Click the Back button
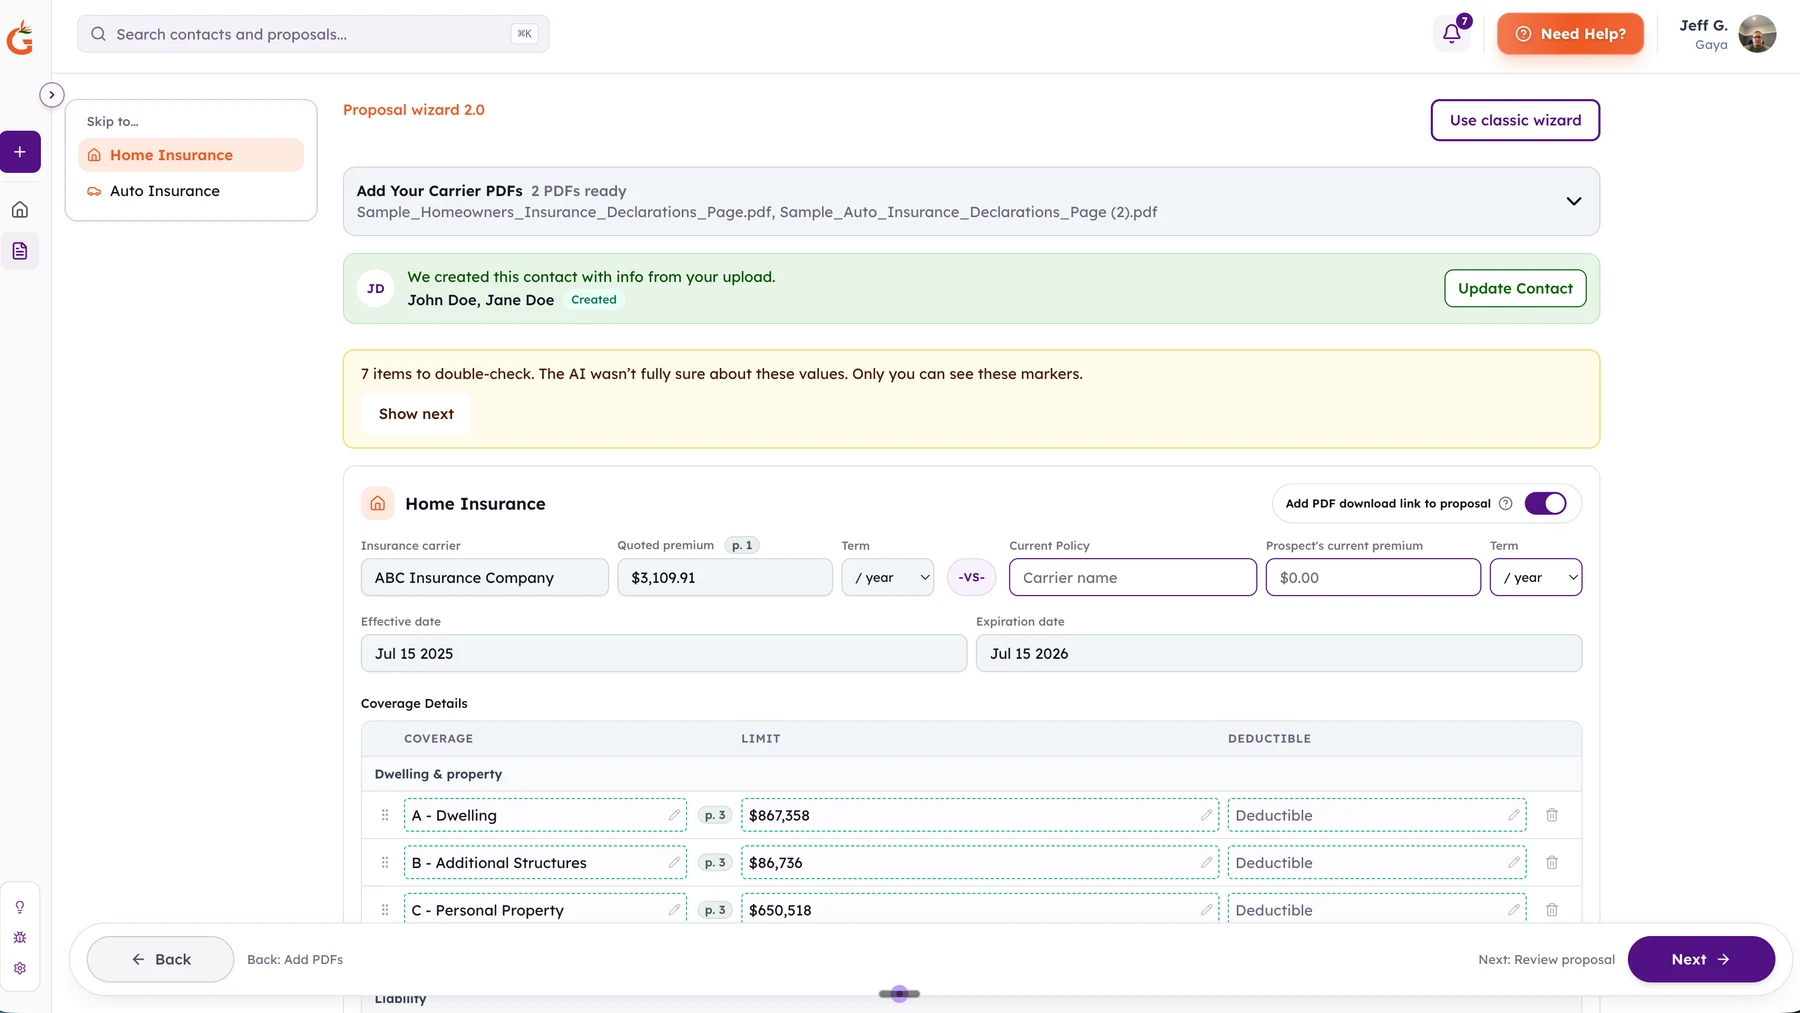Image resolution: width=1800 pixels, height=1013 pixels. pyautogui.click(x=160, y=959)
